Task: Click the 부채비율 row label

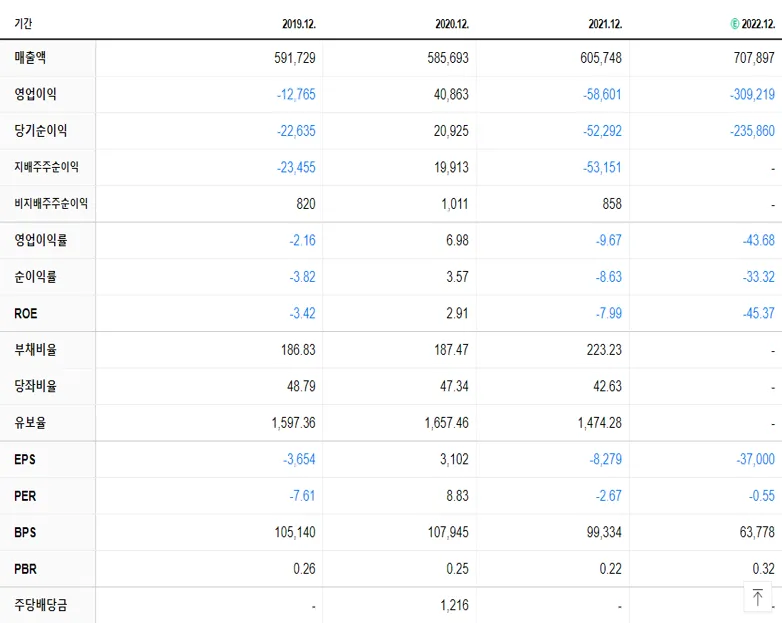Action: click(35, 350)
